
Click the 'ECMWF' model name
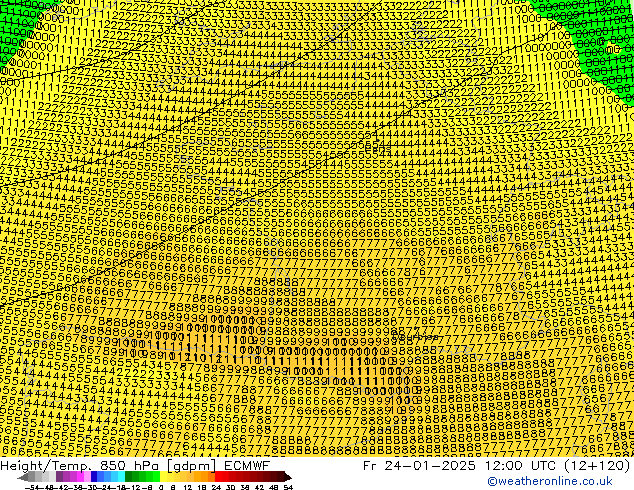pyautogui.click(x=247, y=466)
